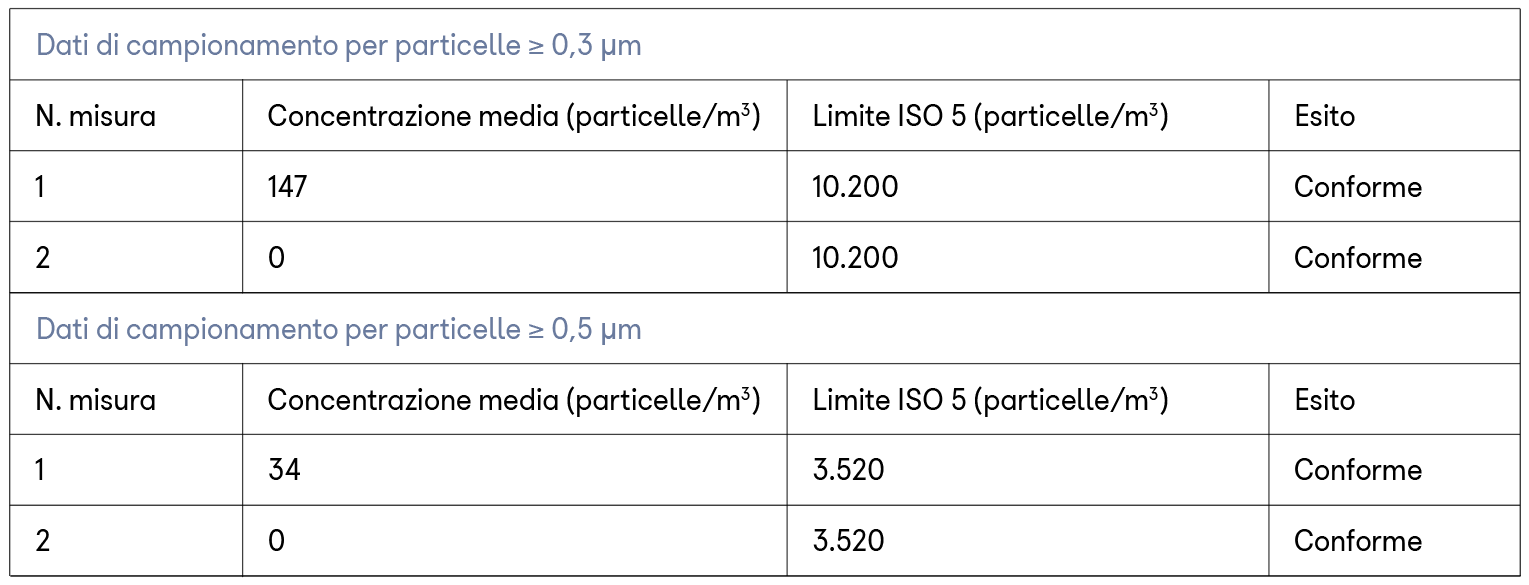Select measure number 2 in the 0,5 µm table
The width and height of the screenshot is (1529, 585).
click(42, 541)
